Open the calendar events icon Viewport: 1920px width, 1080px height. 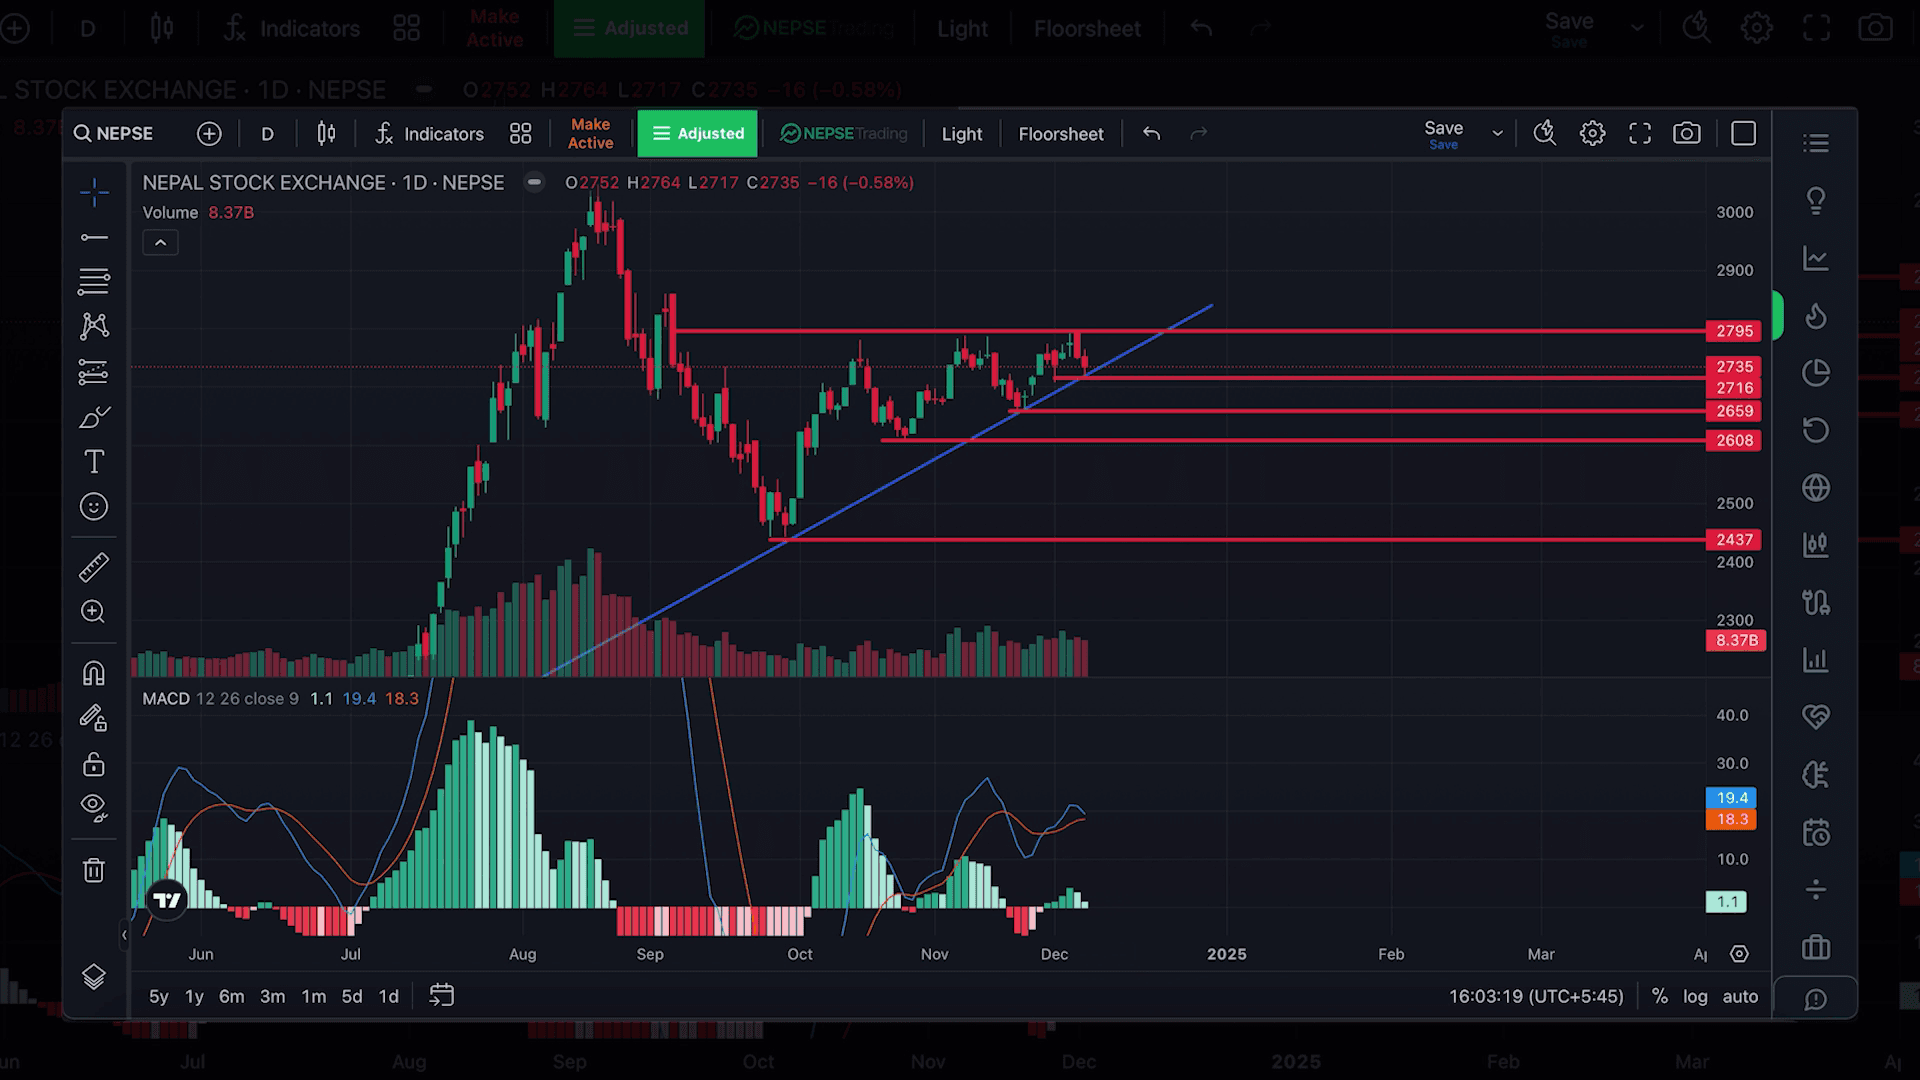(1816, 833)
